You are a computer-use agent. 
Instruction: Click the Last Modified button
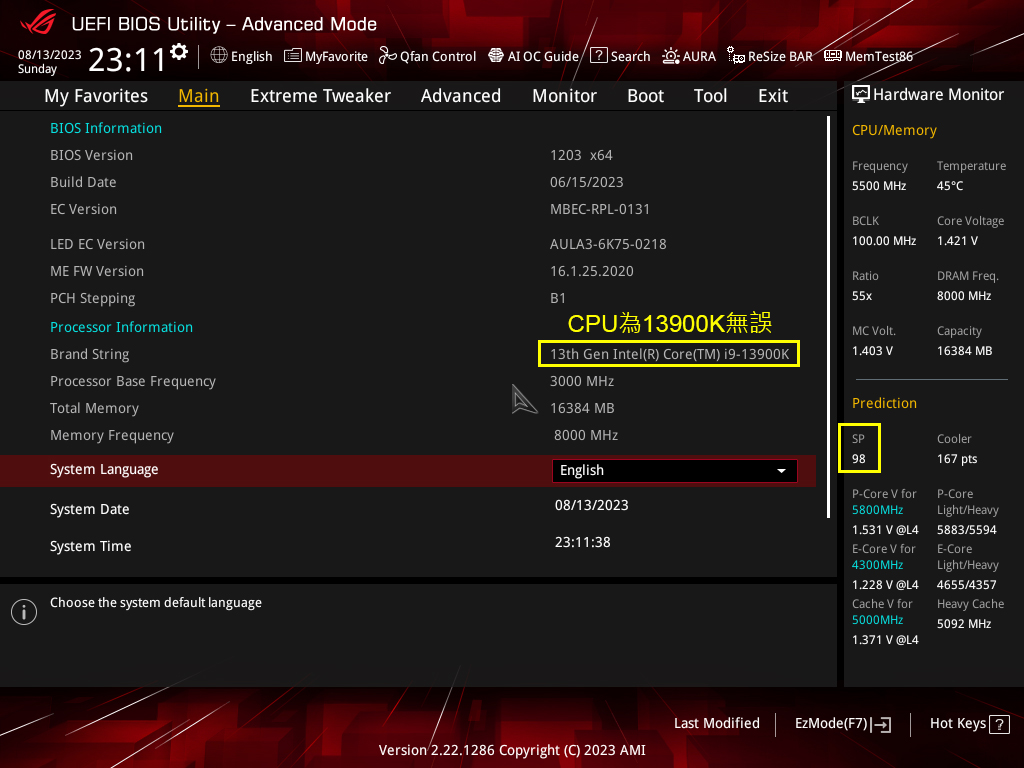[716, 723]
